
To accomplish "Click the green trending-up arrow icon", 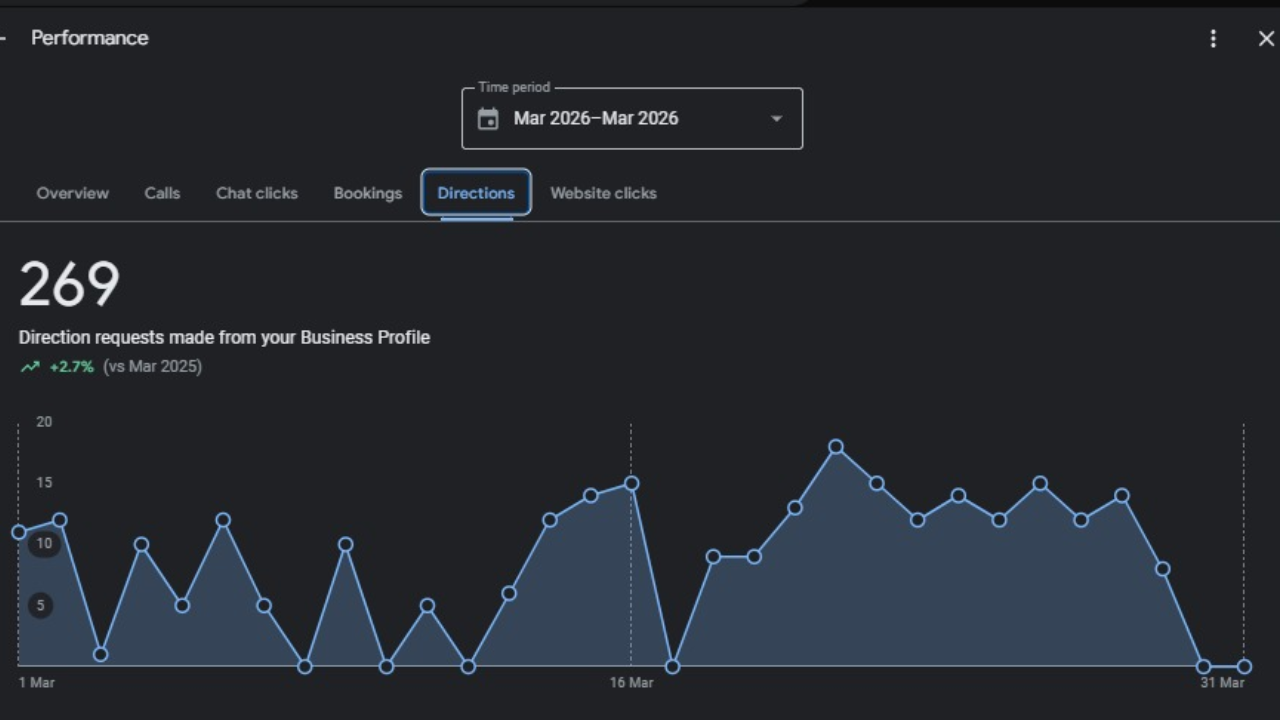I will (30, 367).
